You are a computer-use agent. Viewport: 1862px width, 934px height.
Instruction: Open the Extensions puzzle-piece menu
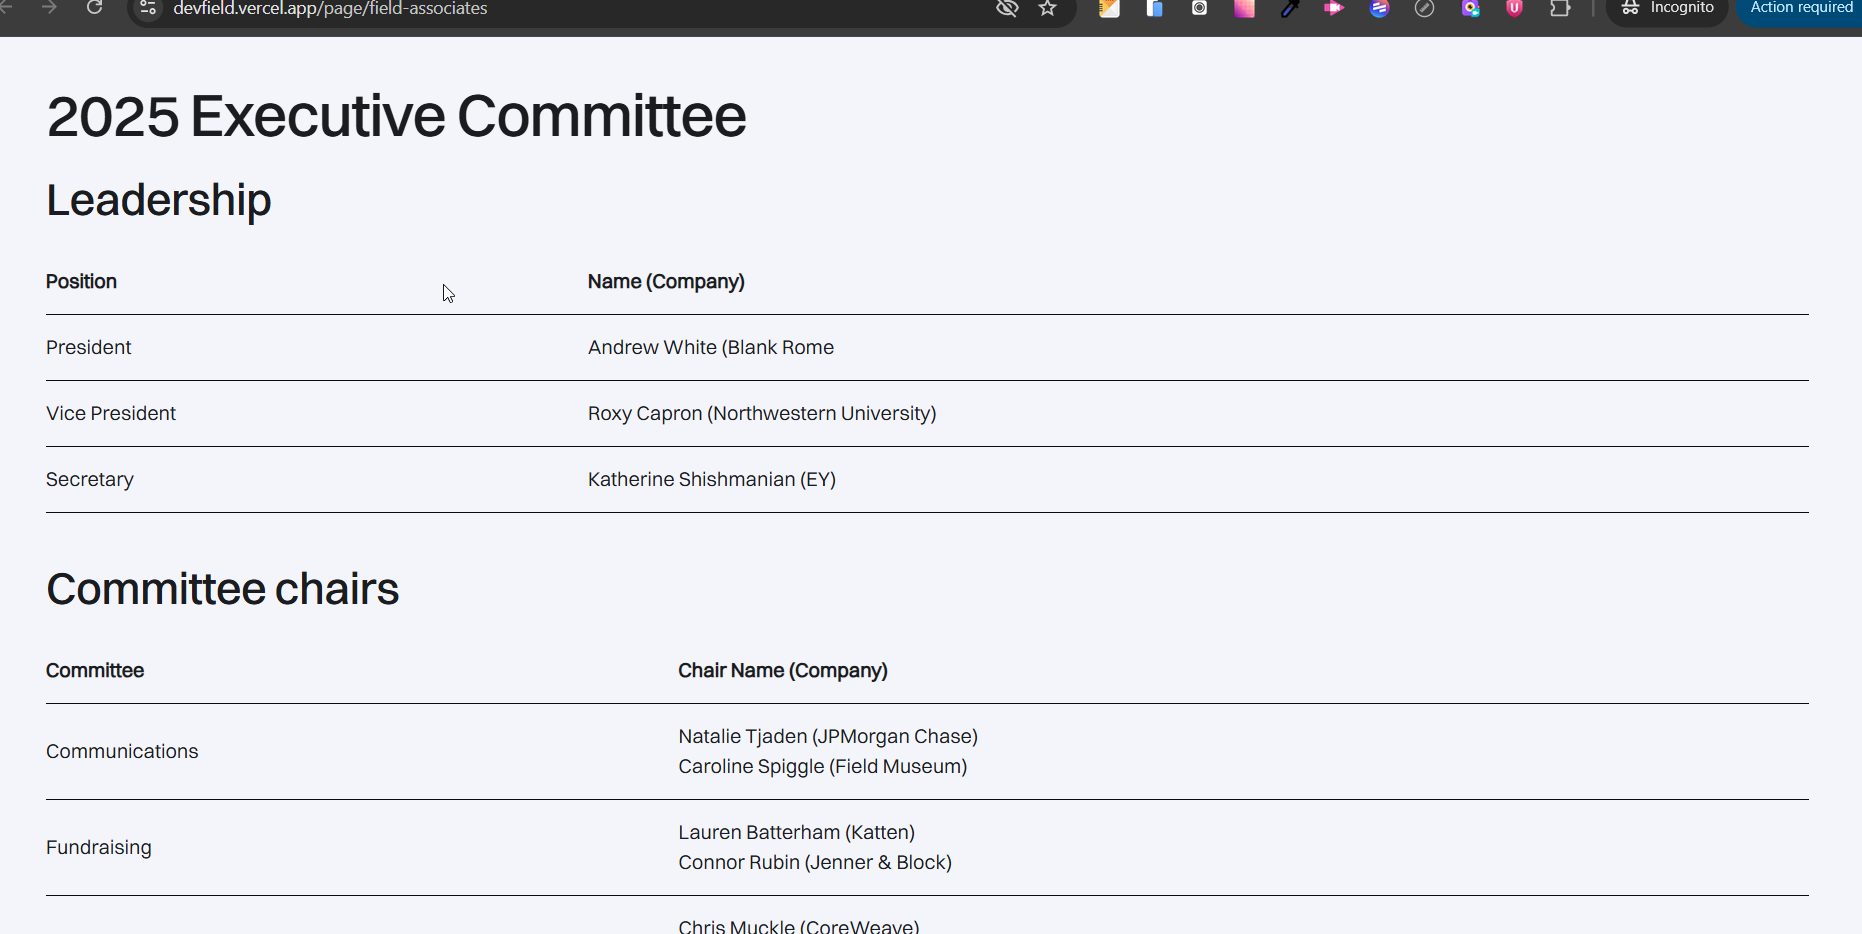[x=1560, y=8]
